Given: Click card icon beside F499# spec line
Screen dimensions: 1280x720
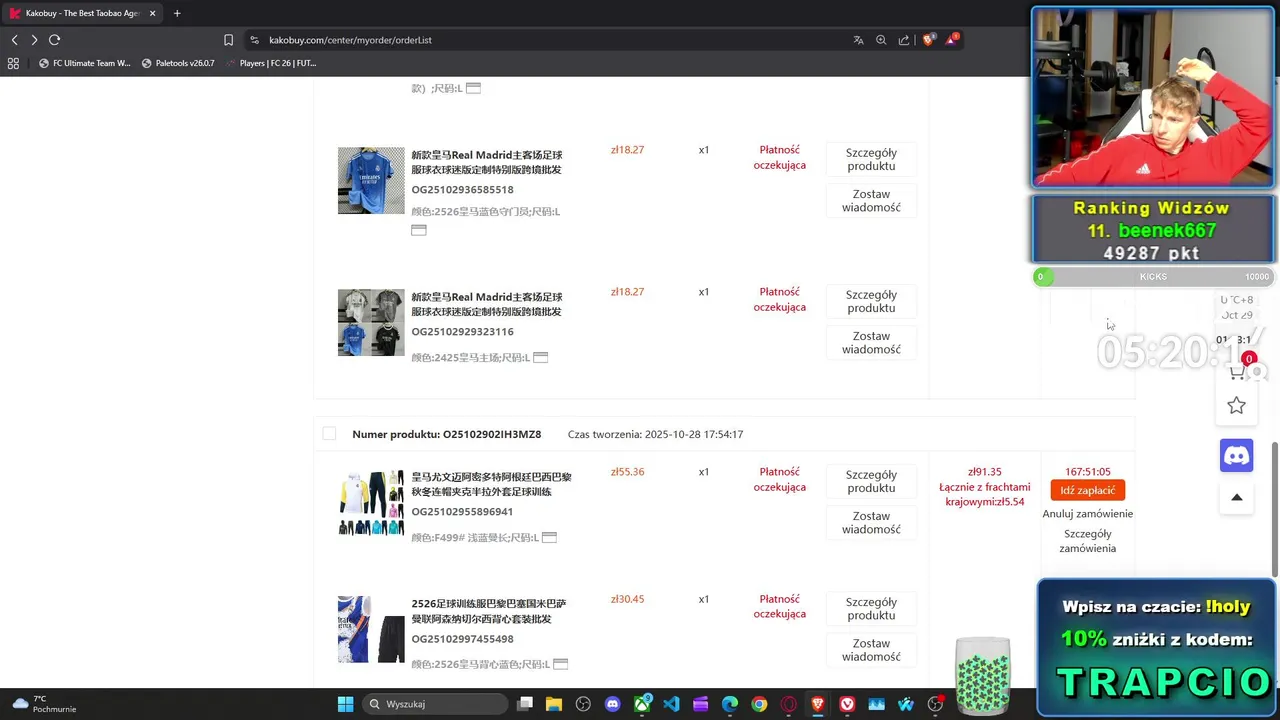Looking at the screenshot, I should (549, 537).
